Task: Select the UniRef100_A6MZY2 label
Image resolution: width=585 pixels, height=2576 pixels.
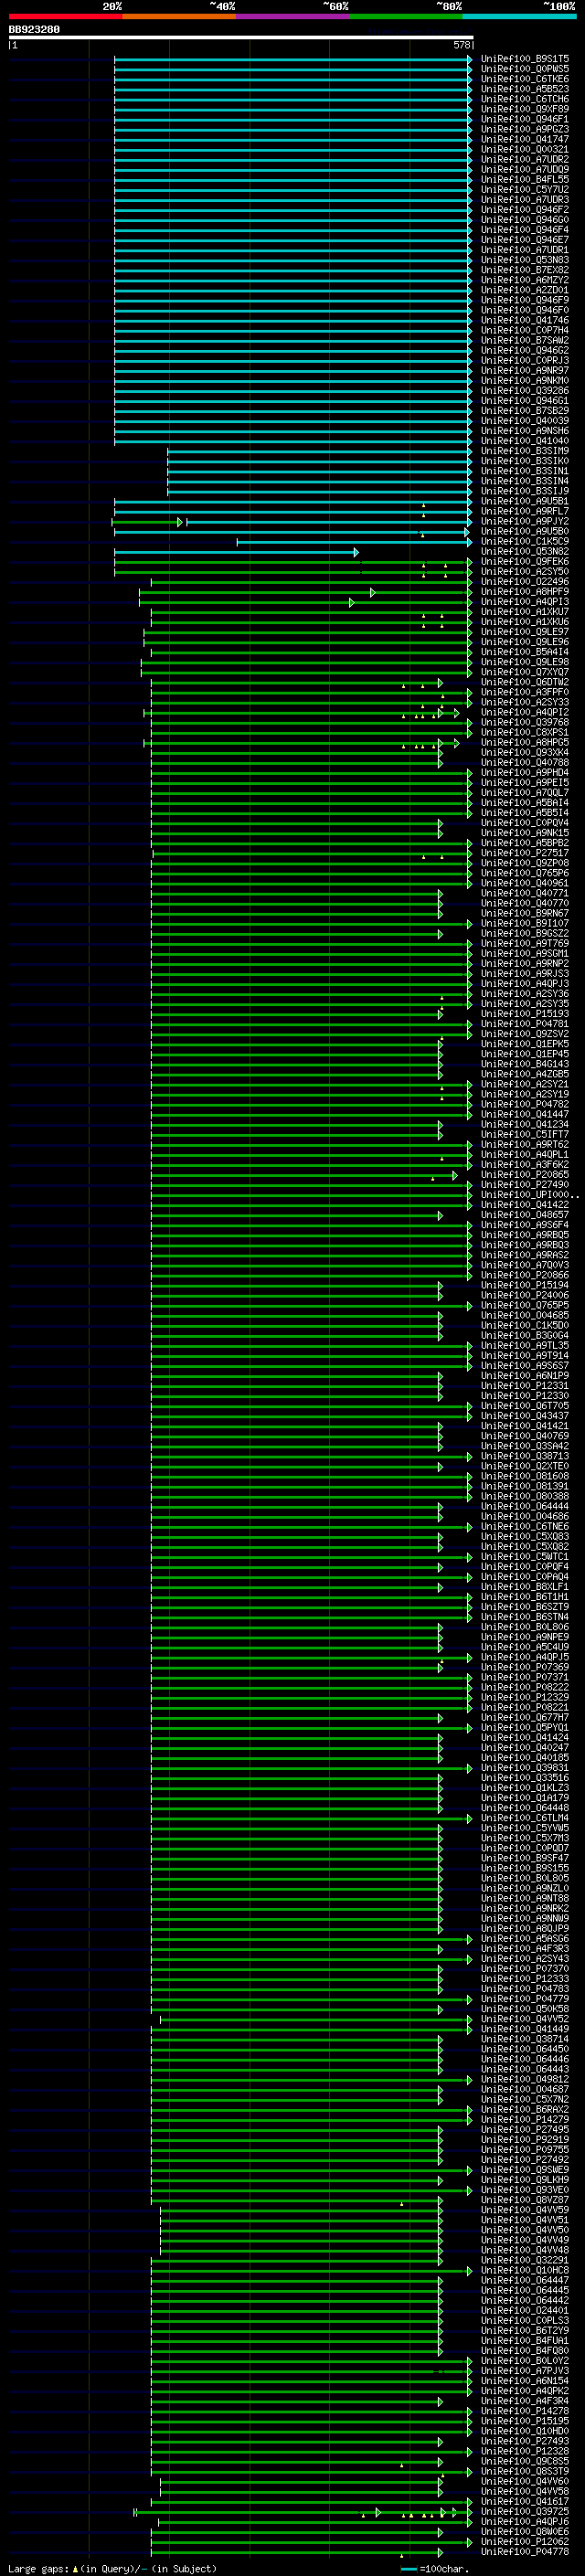Action: click(525, 280)
